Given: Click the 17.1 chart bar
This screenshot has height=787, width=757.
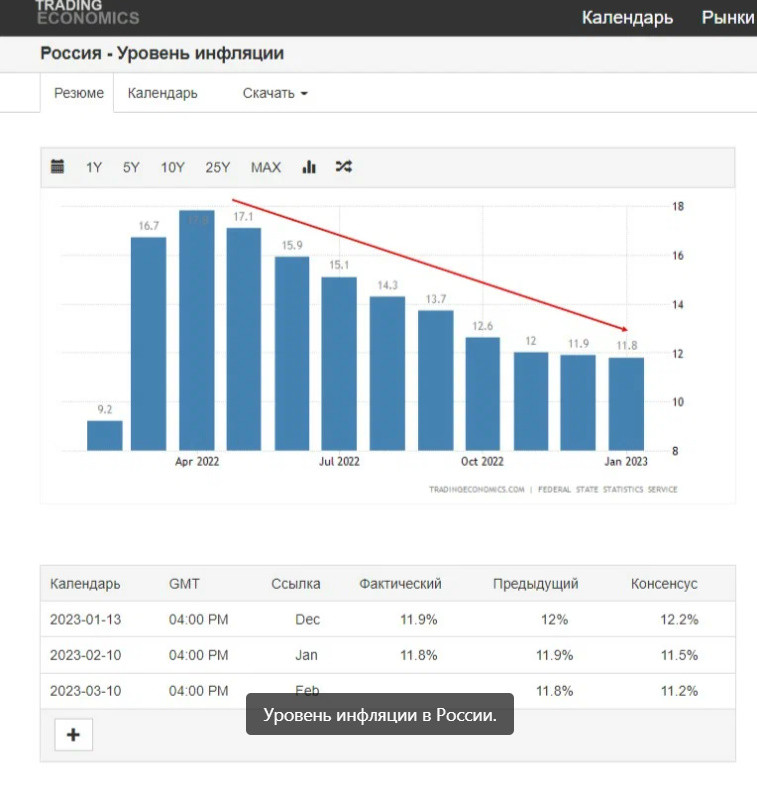Looking at the screenshot, I should pyautogui.click(x=243, y=340).
